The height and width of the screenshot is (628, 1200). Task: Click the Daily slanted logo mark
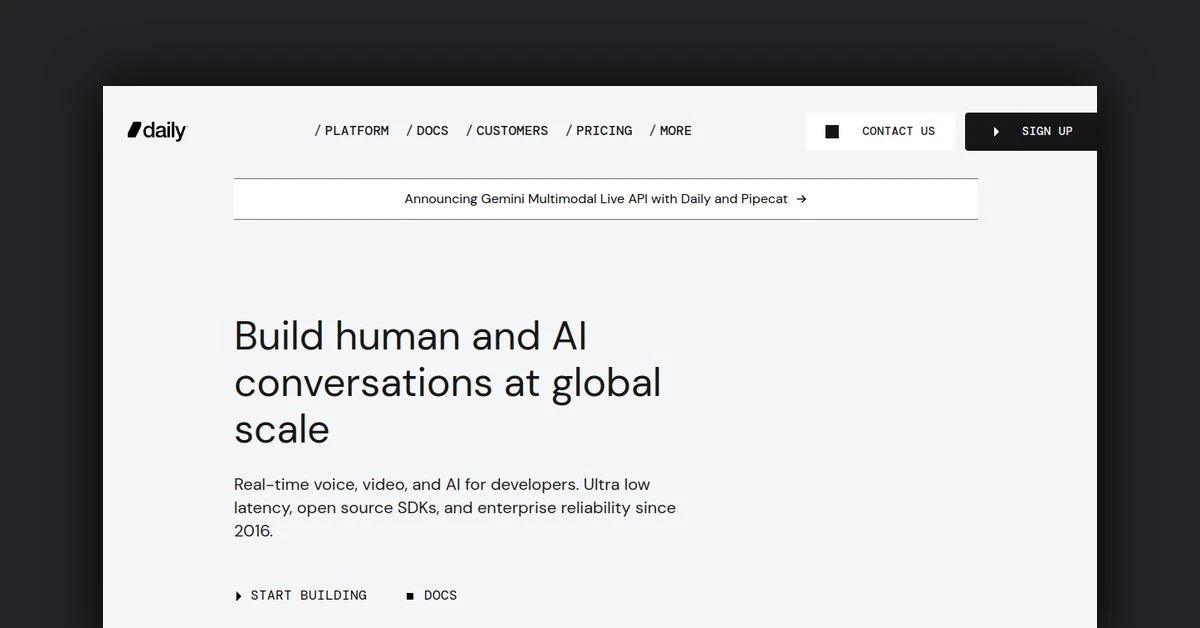click(x=134, y=130)
